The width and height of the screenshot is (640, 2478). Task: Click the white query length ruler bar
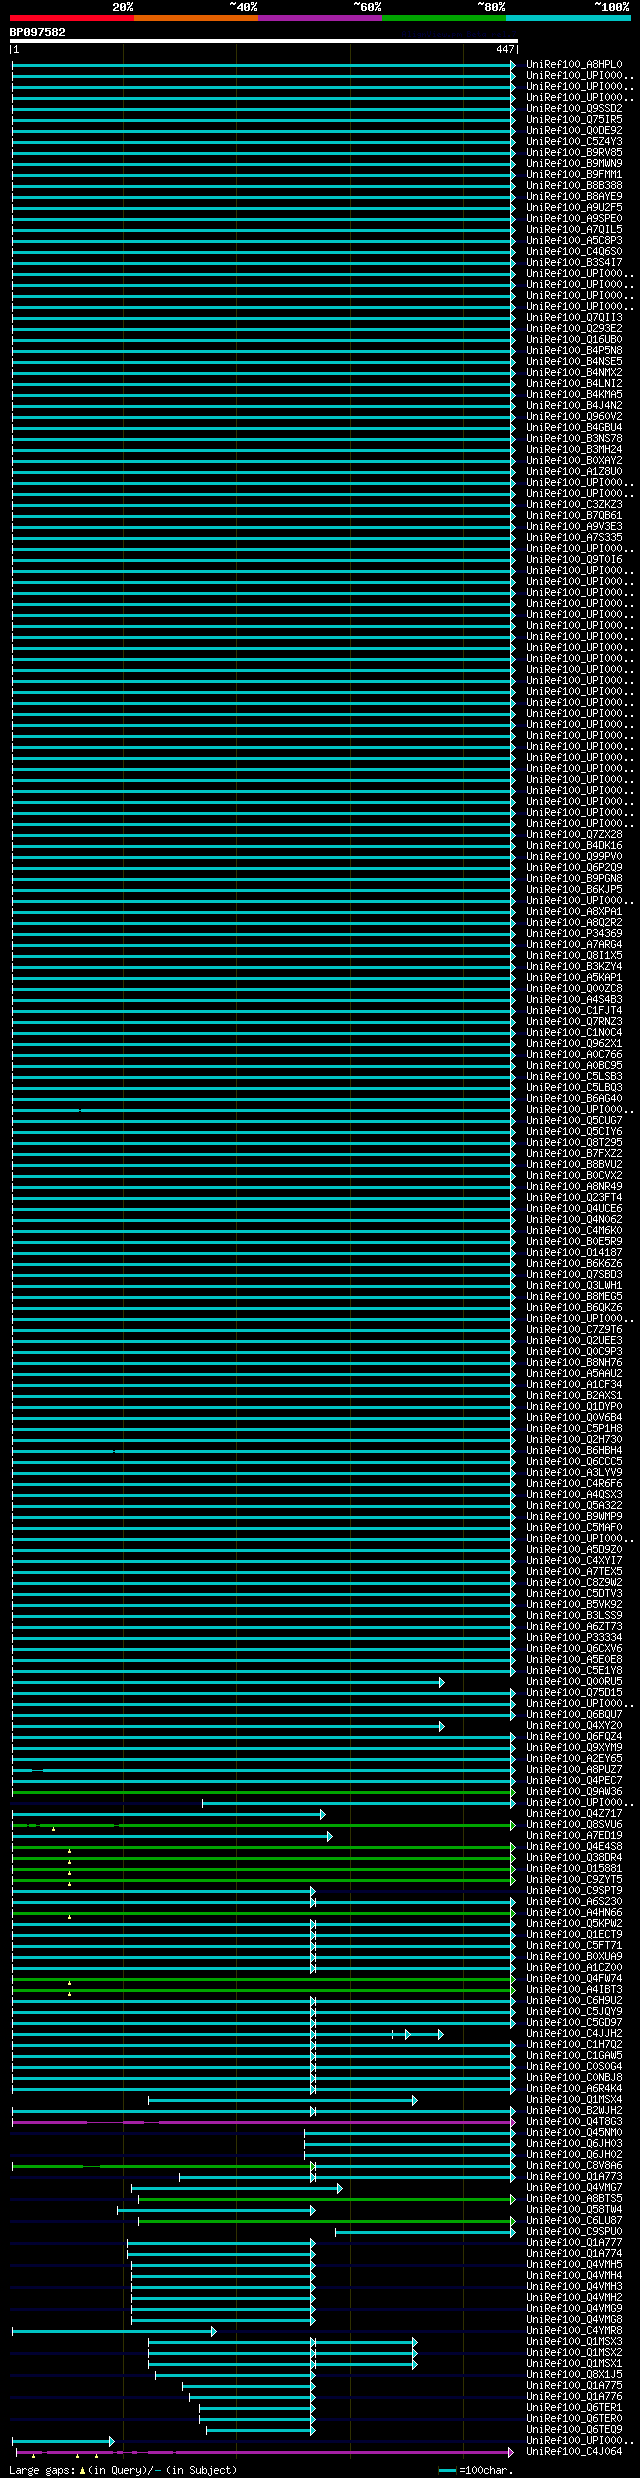(264, 41)
